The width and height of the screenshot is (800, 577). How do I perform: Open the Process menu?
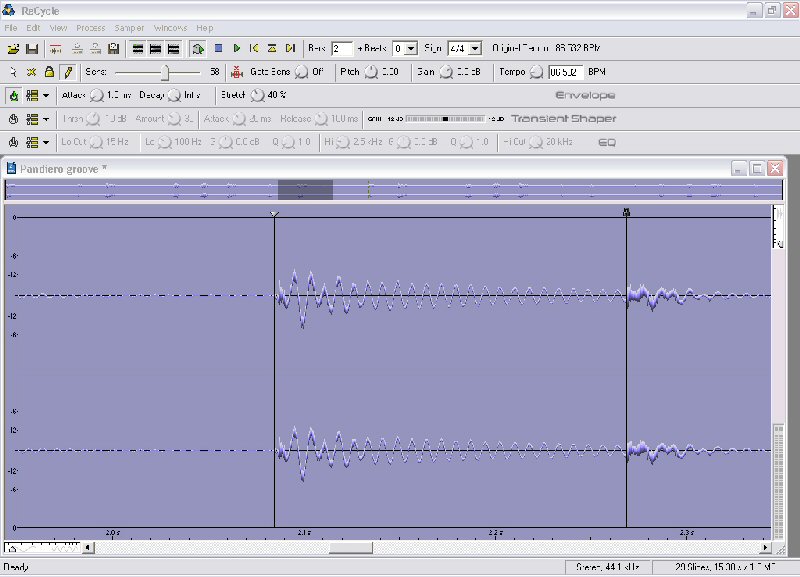90,28
